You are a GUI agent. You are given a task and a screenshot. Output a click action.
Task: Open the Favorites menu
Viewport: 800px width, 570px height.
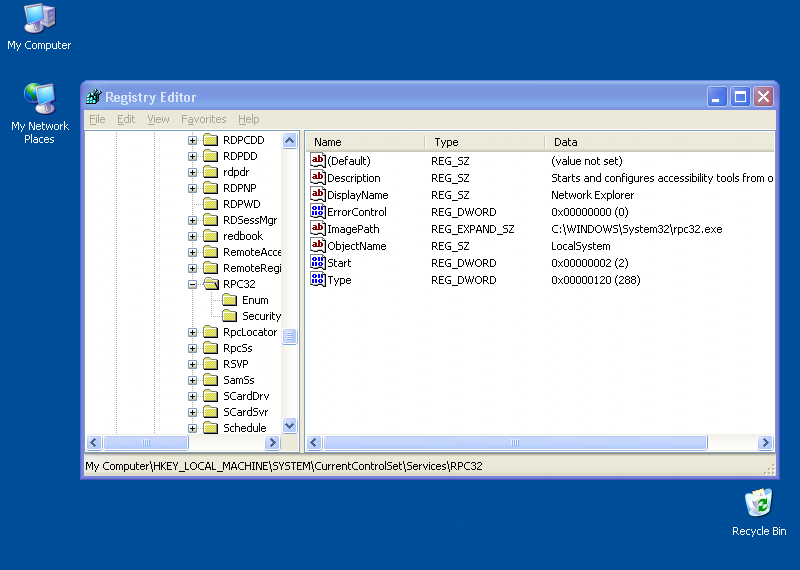coord(204,119)
